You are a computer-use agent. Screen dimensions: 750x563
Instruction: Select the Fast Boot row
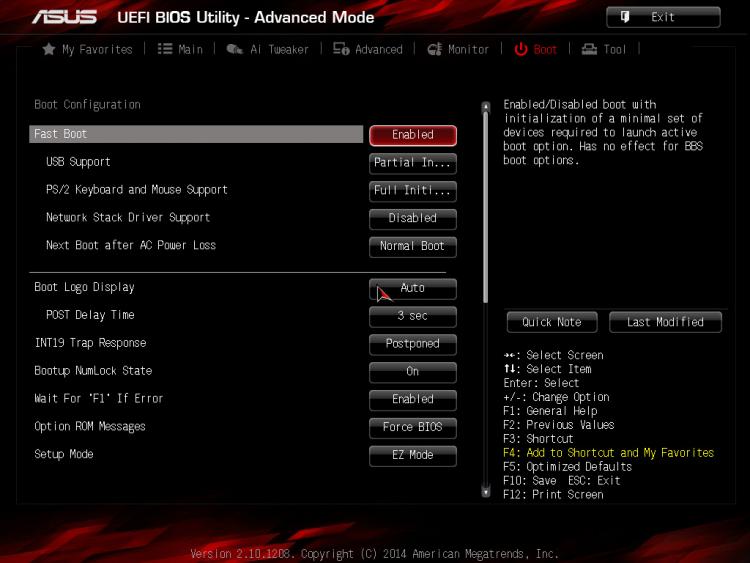196,134
